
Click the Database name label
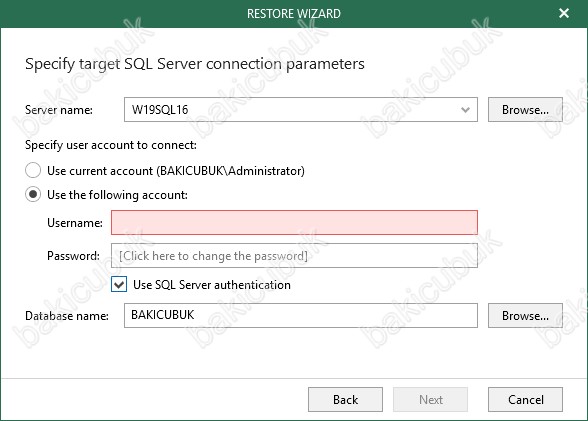click(67, 316)
